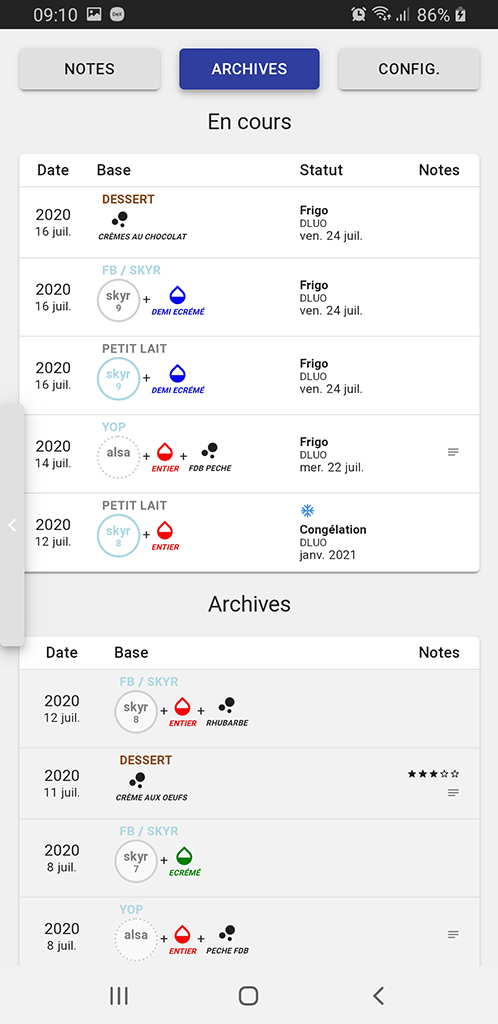Tap the RHUBARBE flavor dots icon

(226, 706)
